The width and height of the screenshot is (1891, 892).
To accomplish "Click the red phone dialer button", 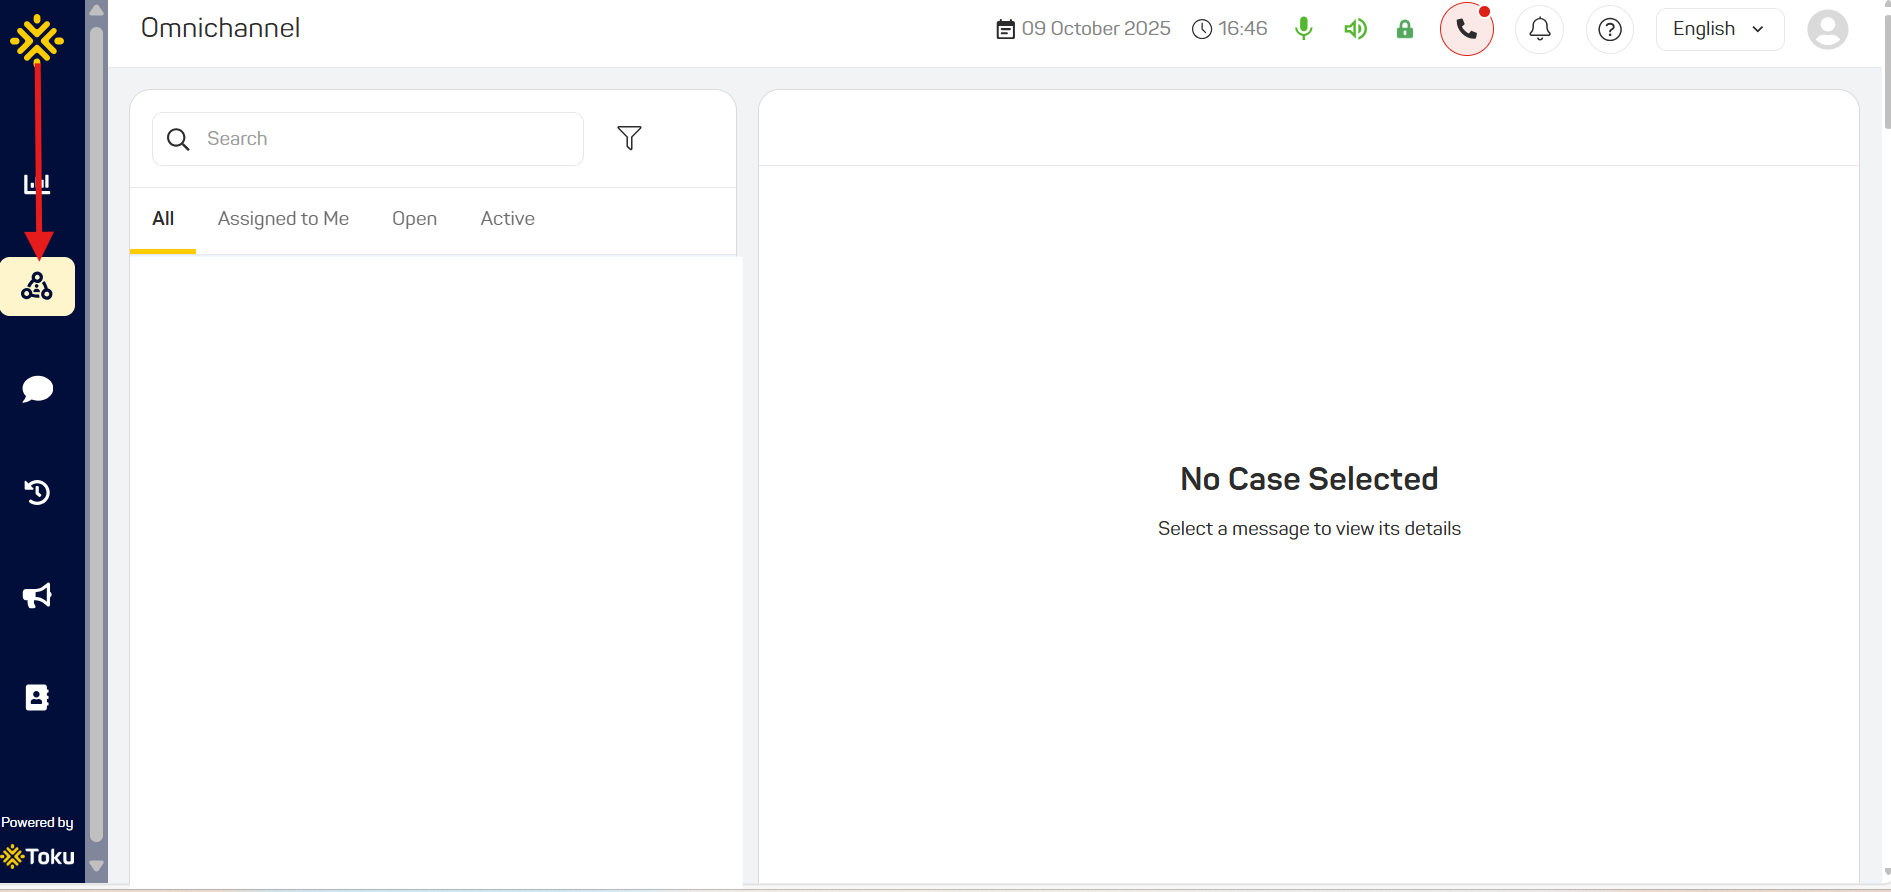I will point(1467,29).
